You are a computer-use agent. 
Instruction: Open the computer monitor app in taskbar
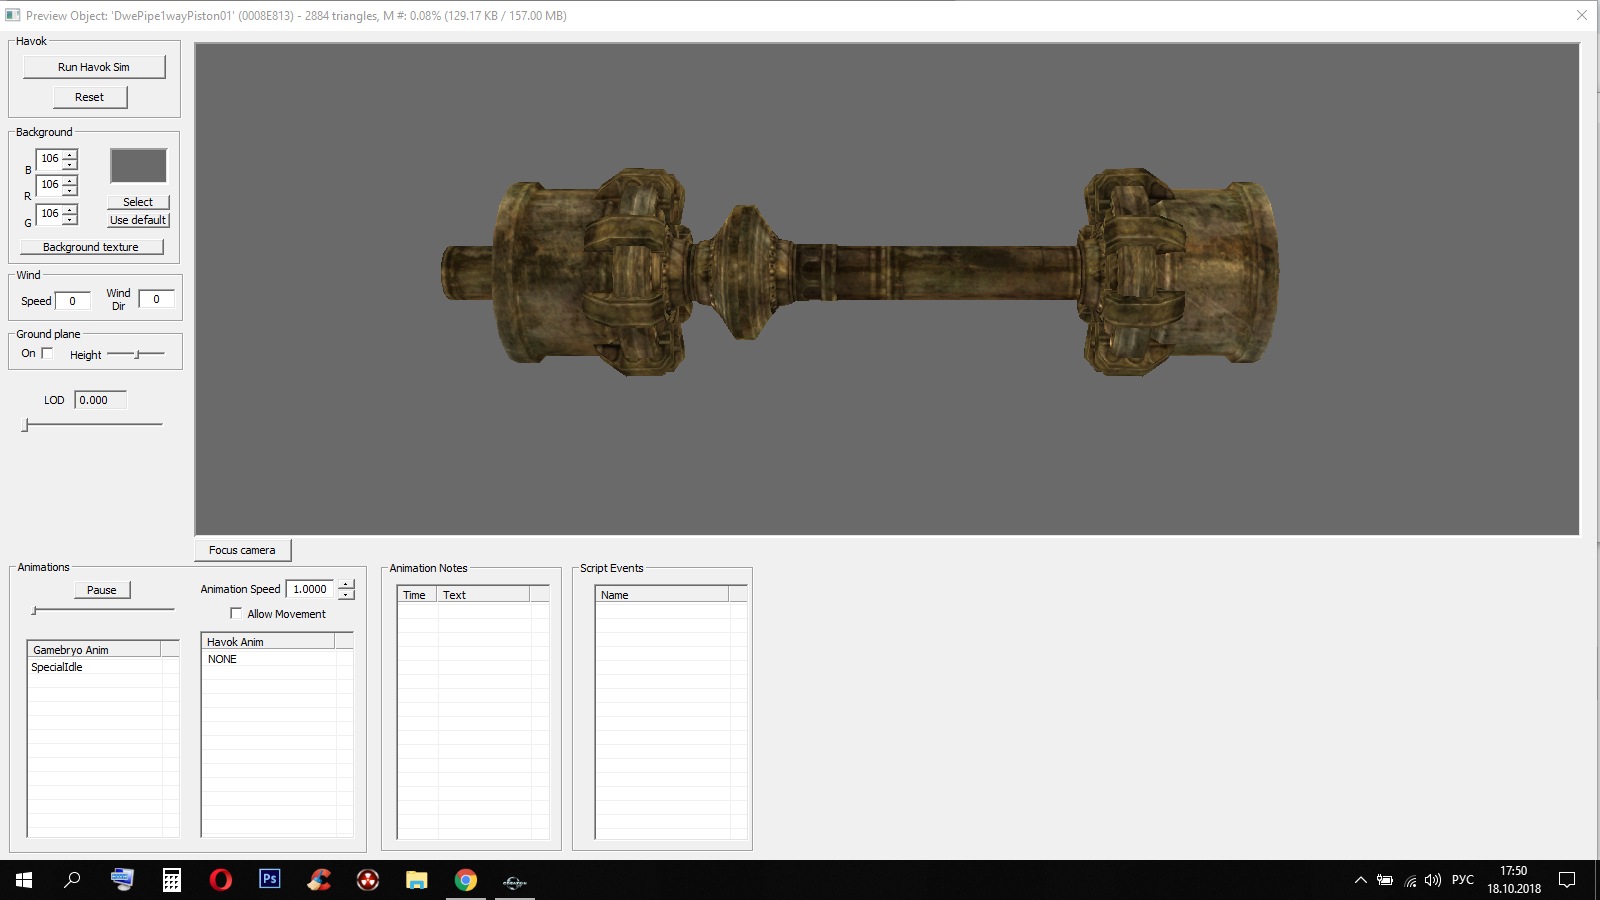[122, 880]
